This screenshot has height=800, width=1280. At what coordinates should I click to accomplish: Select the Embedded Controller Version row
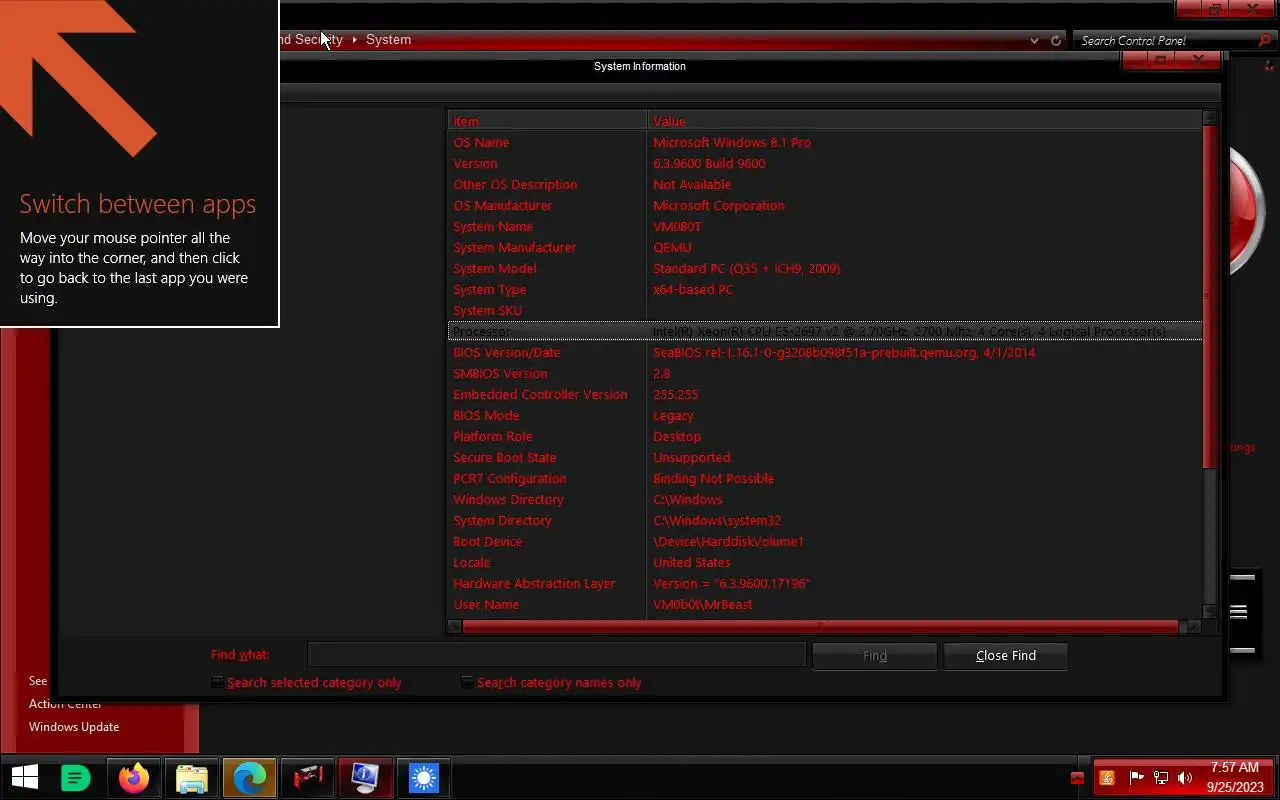pyautogui.click(x=825, y=394)
